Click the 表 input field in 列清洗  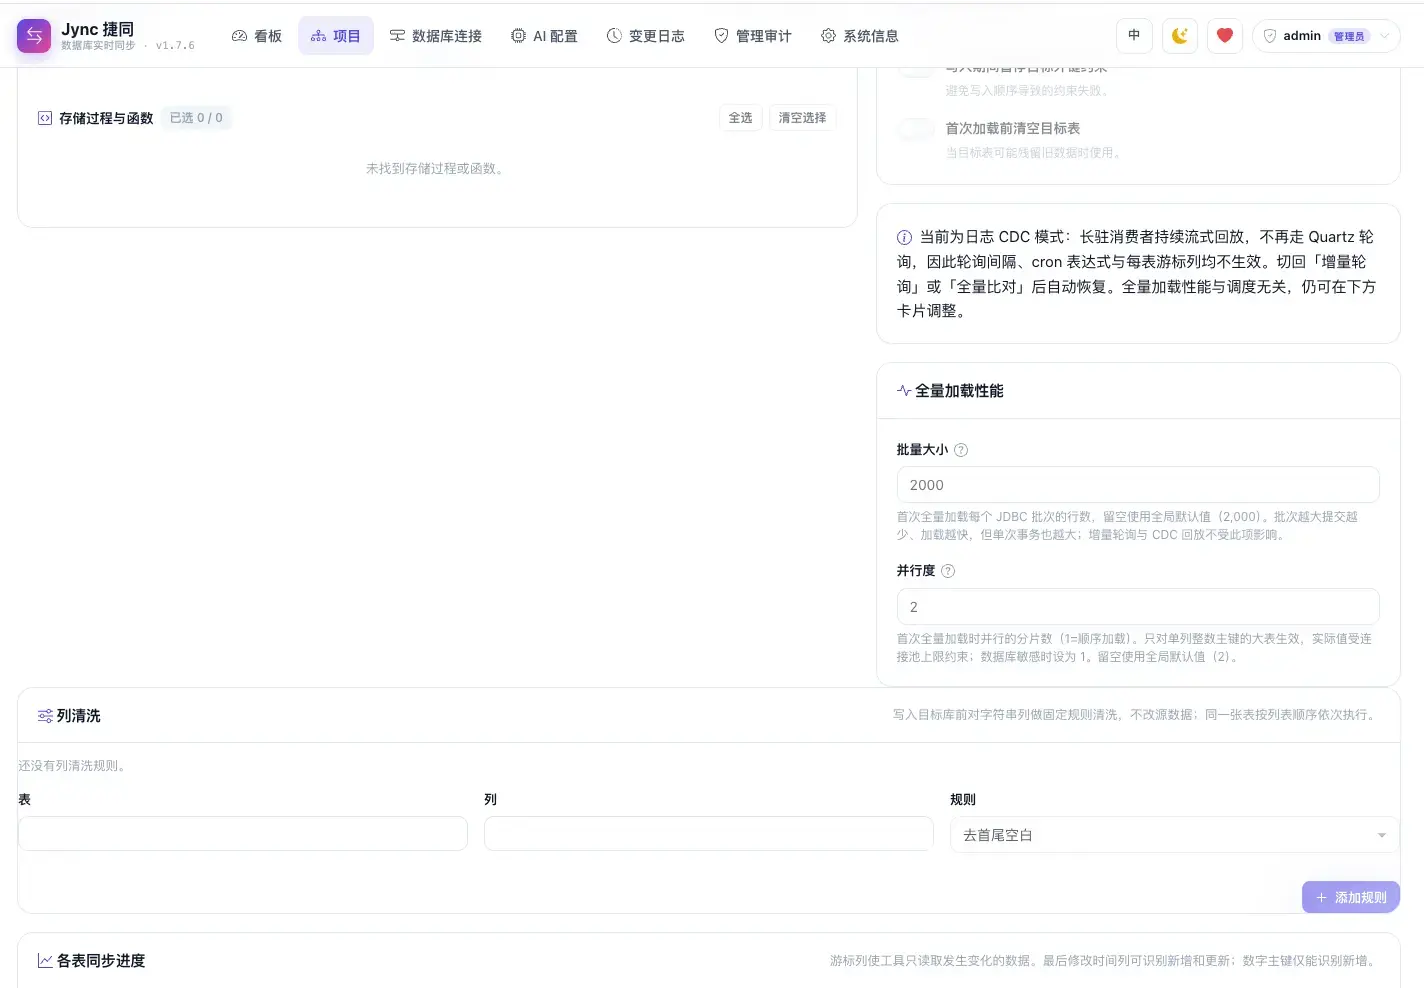pyautogui.click(x=243, y=834)
